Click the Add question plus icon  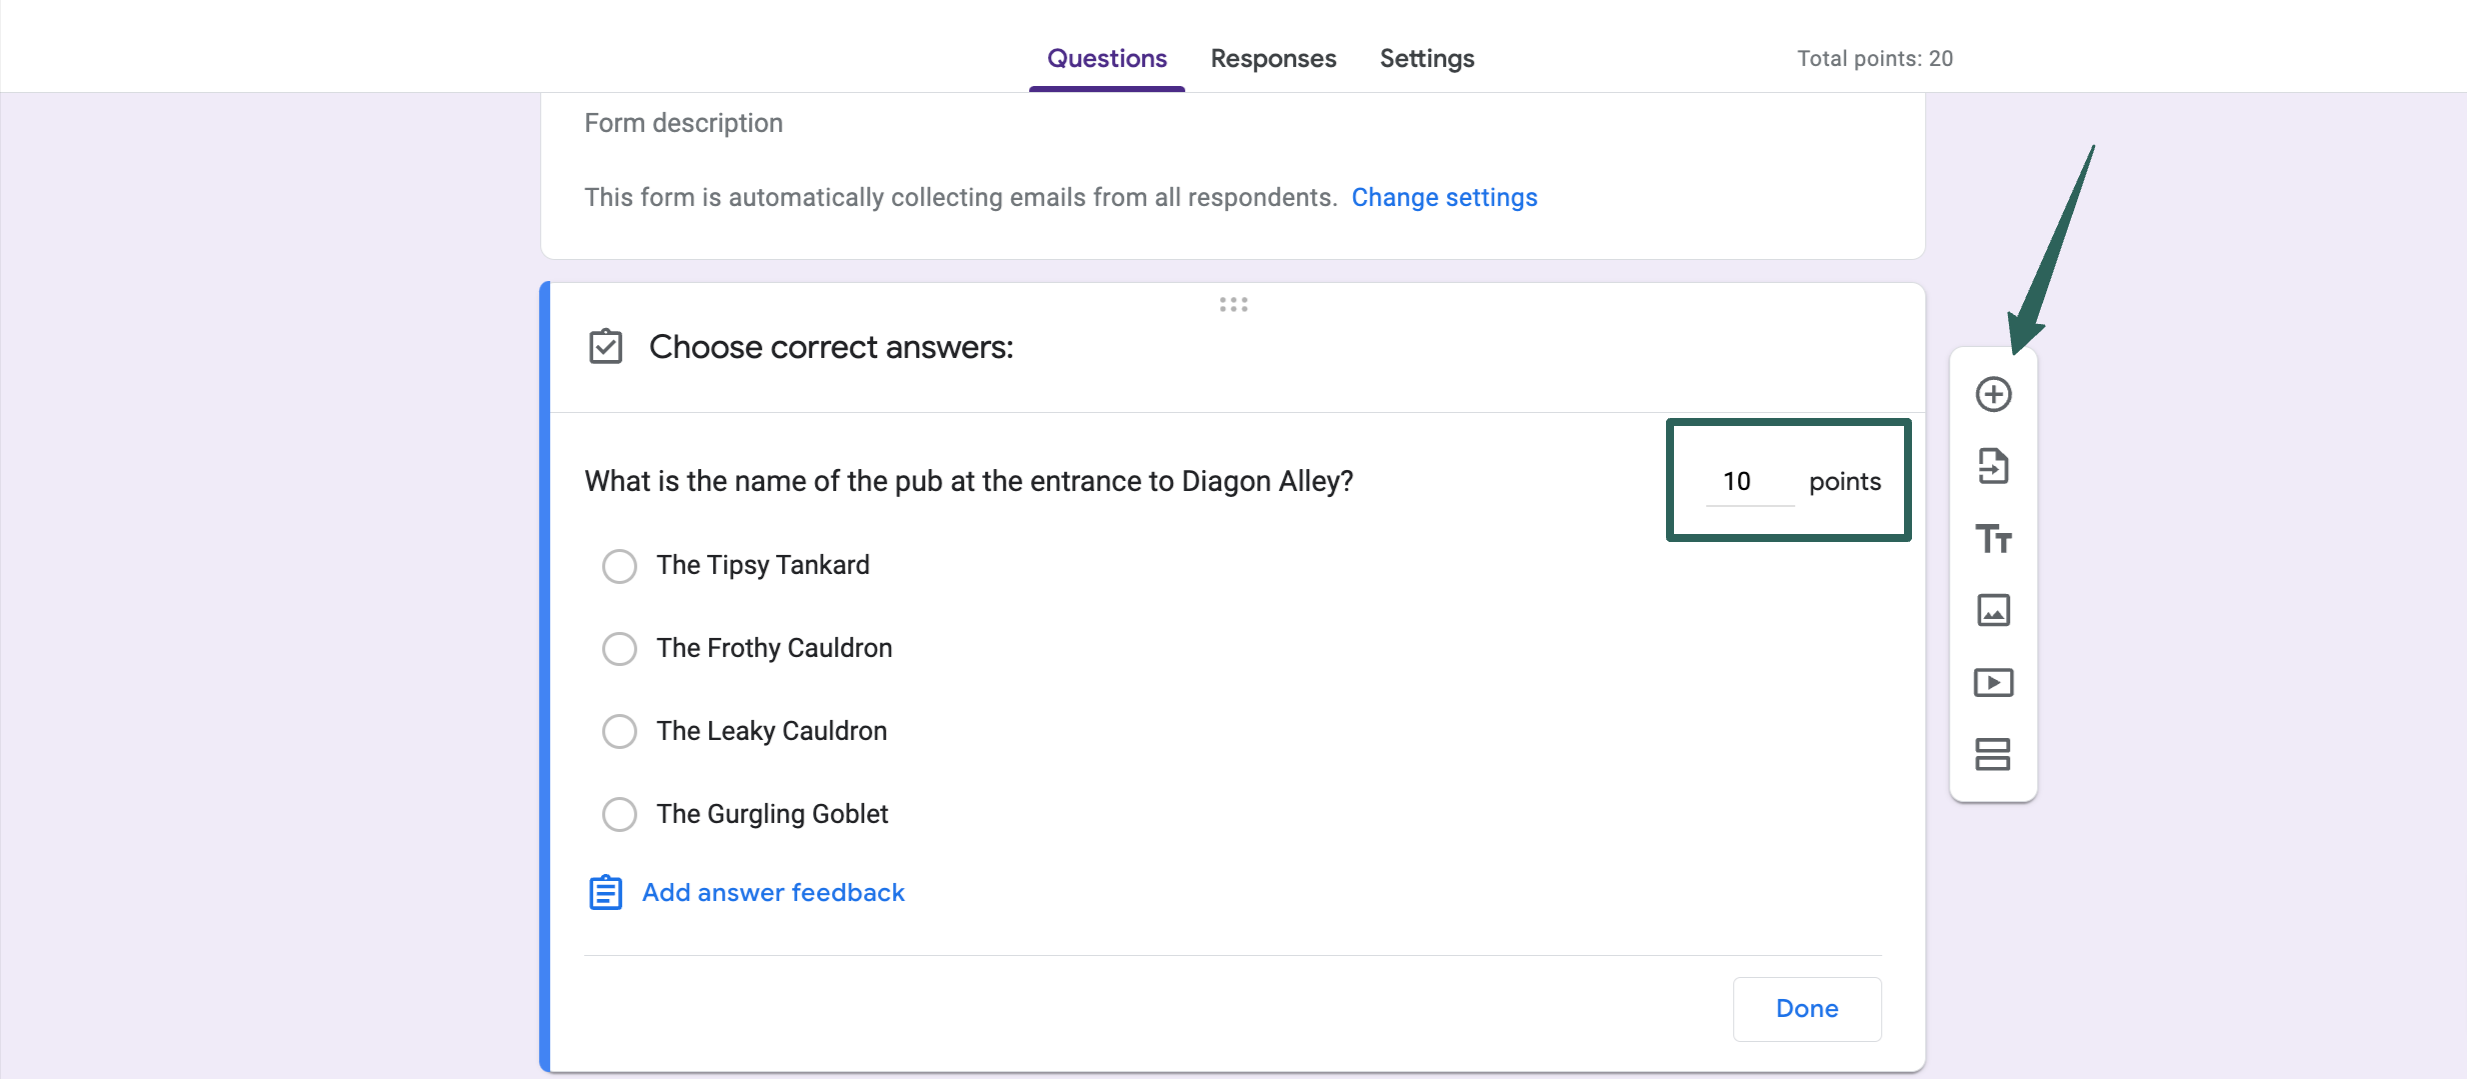(x=1993, y=394)
